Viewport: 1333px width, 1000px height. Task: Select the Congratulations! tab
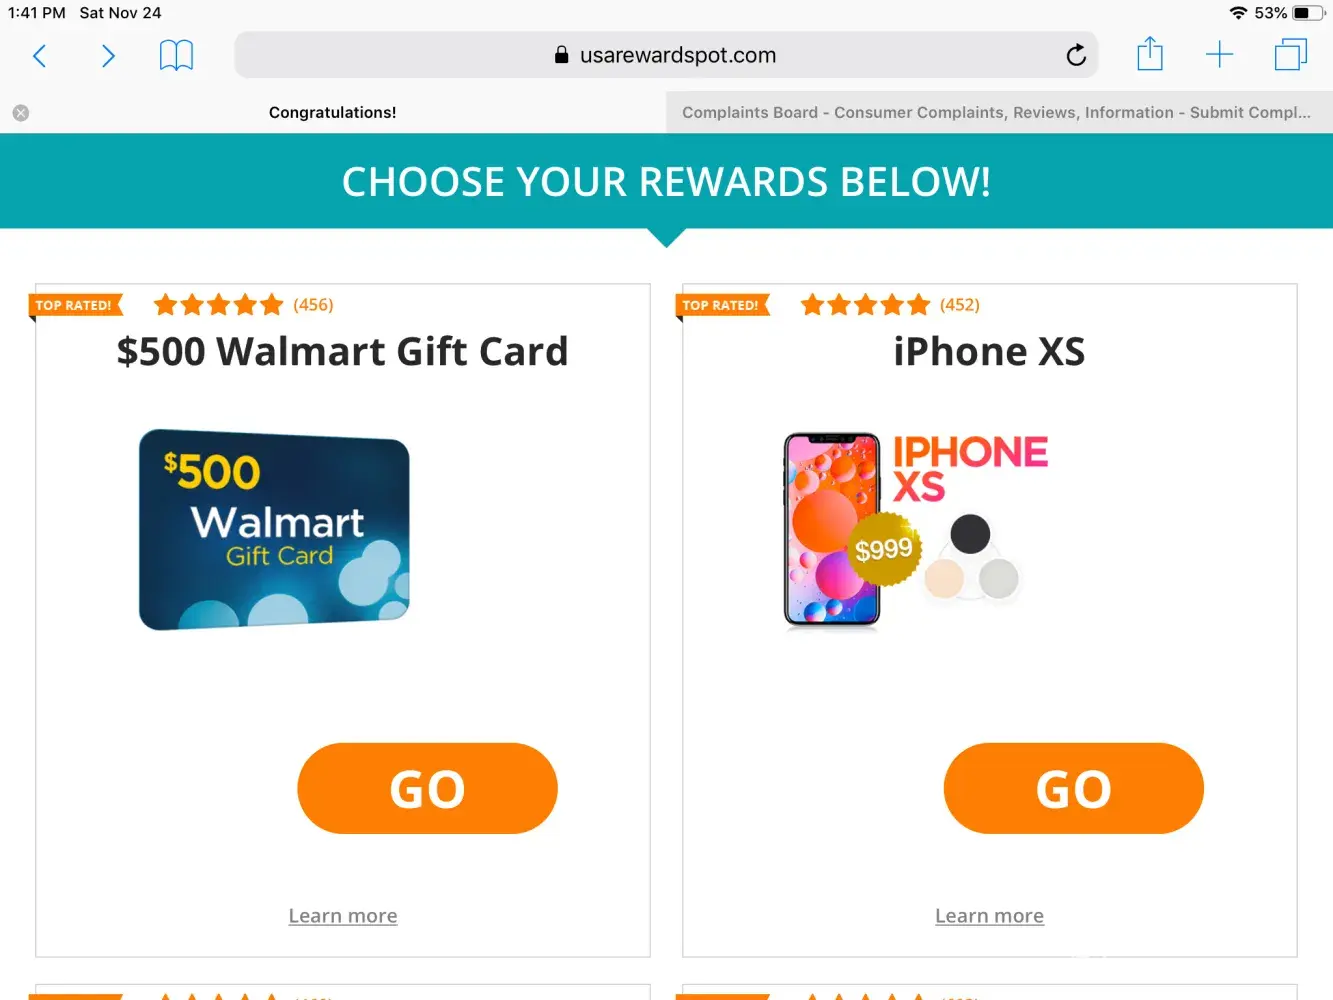[333, 113]
